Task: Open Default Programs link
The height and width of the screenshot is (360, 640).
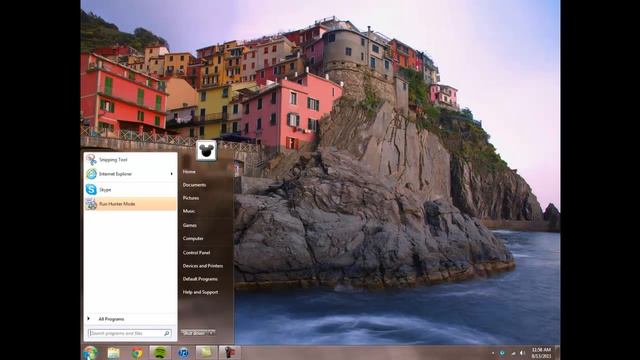Action: click(x=200, y=279)
